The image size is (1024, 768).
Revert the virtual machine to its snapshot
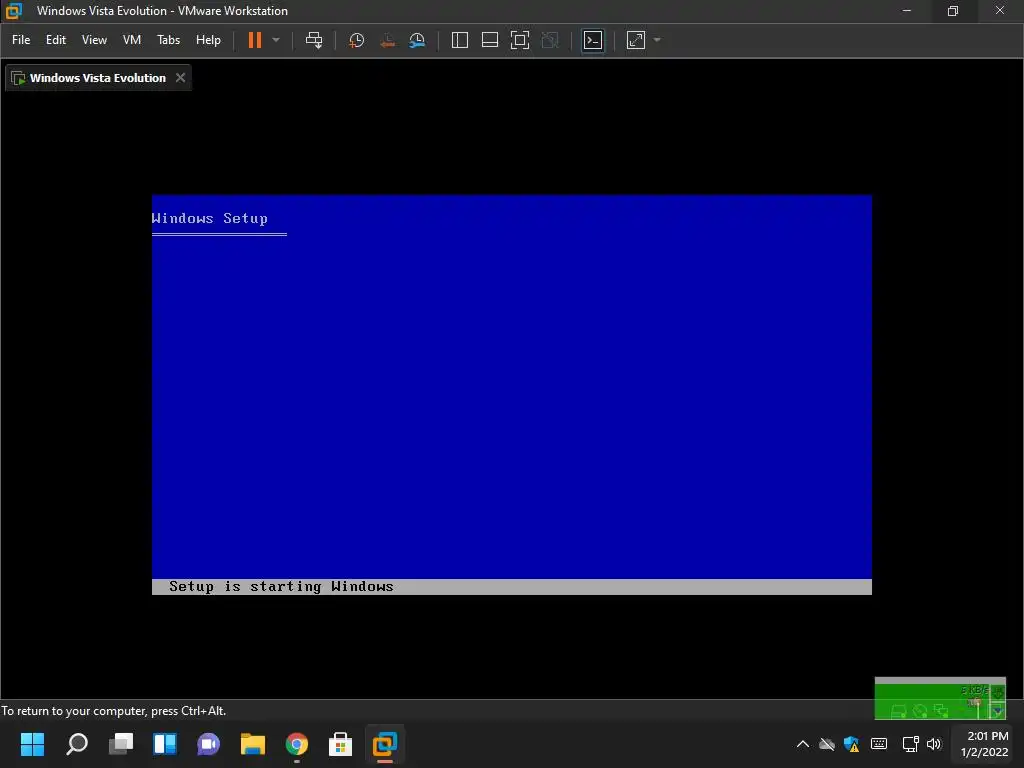coord(387,40)
